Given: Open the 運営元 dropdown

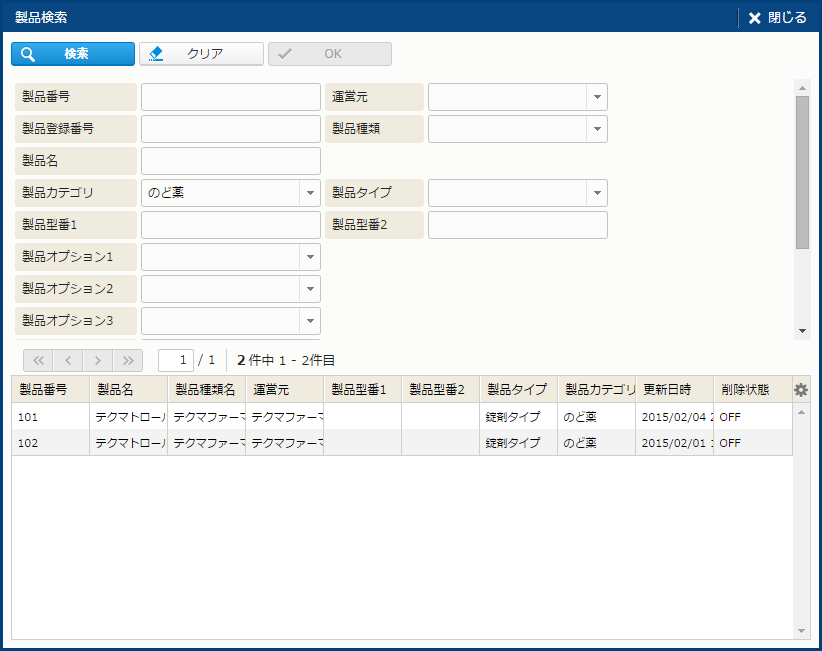Looking at the screenshot, I should coord(596,97).
